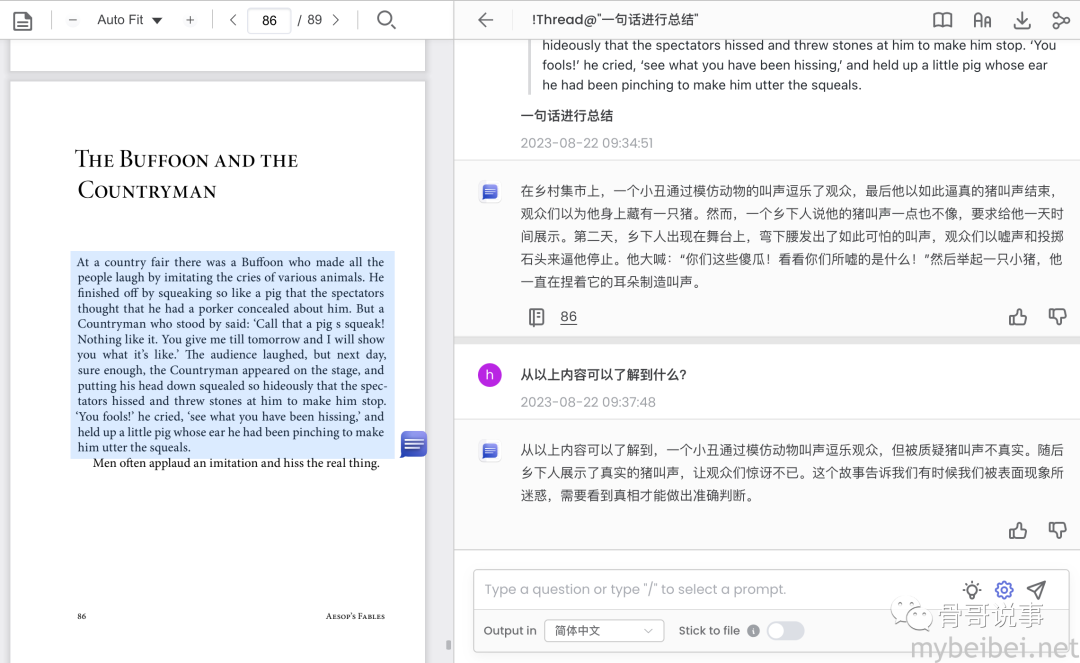Click the share icon in the thread header
The image size is (1080, 663).
point(1061,21)
